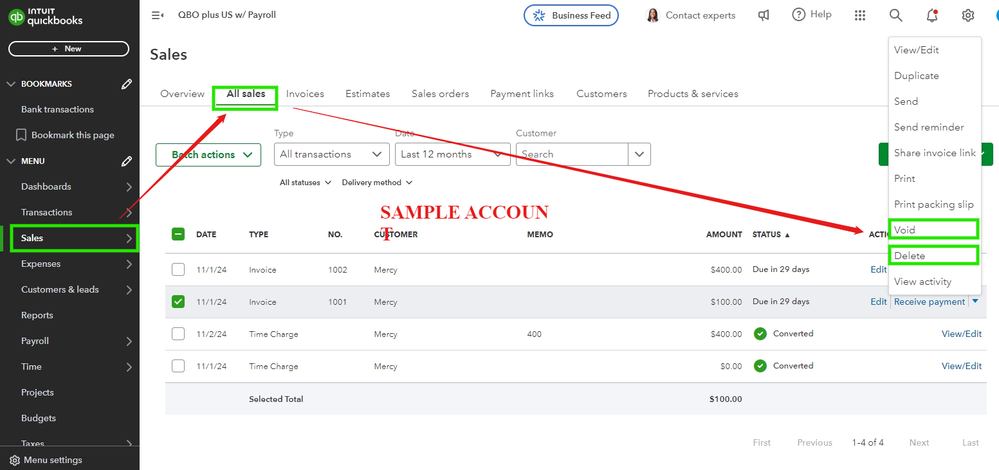Click the Customer search input field

572,154
